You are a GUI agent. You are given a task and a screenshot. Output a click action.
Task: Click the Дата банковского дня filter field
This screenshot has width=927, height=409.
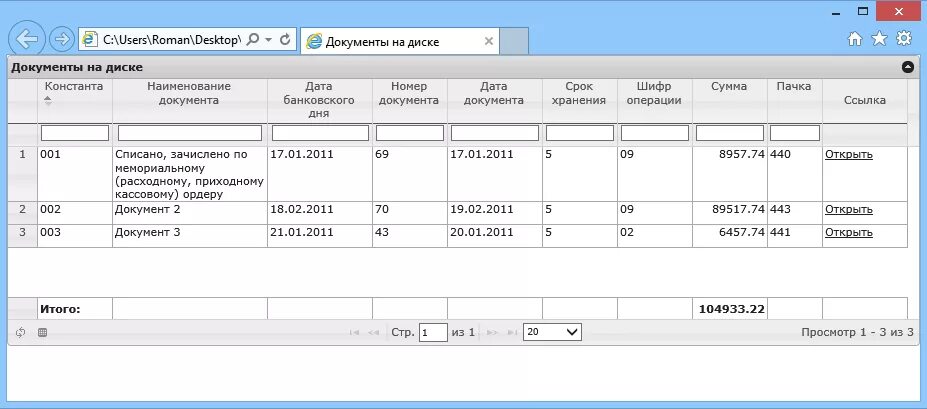(320, 133)
